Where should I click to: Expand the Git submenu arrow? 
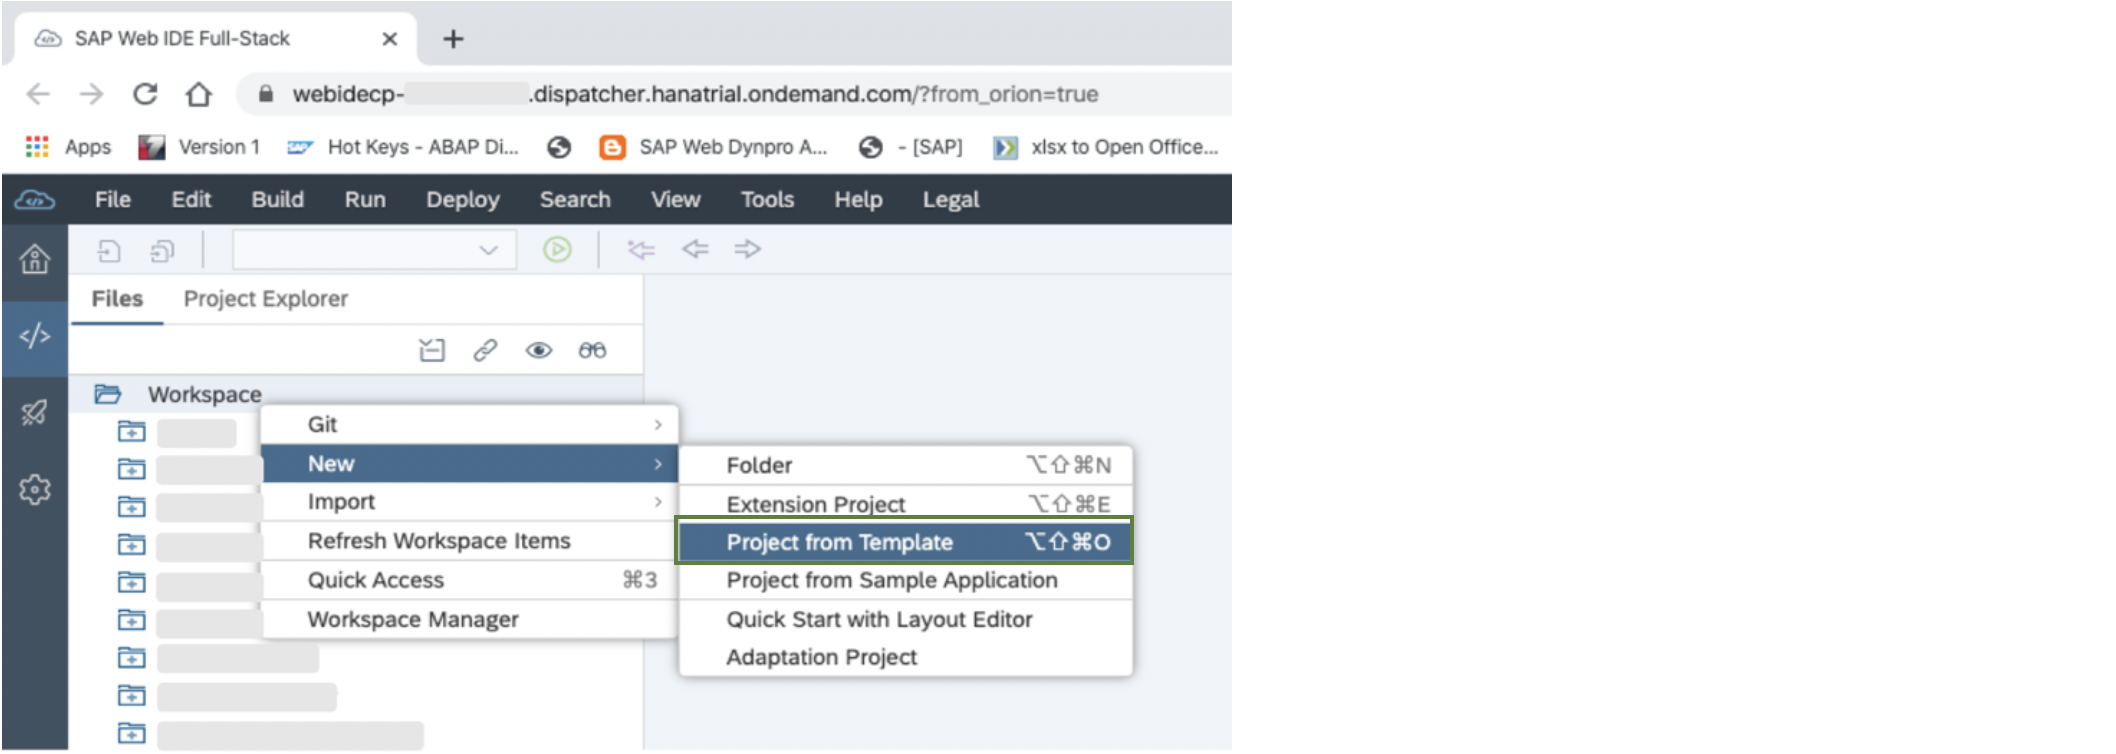[658, 425]
